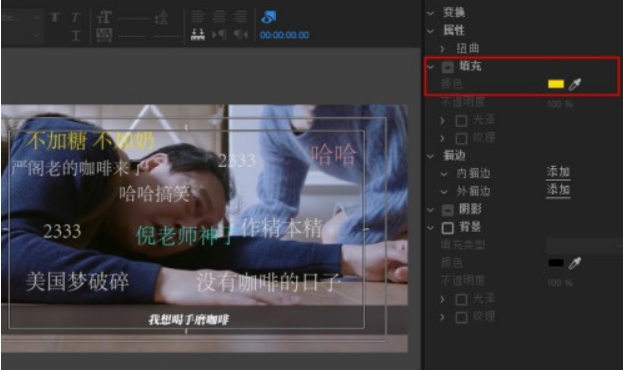The height and width of the screenshot is (370, 623).
Task: Toggle bold text style in title toolbar
Action: 54,17
